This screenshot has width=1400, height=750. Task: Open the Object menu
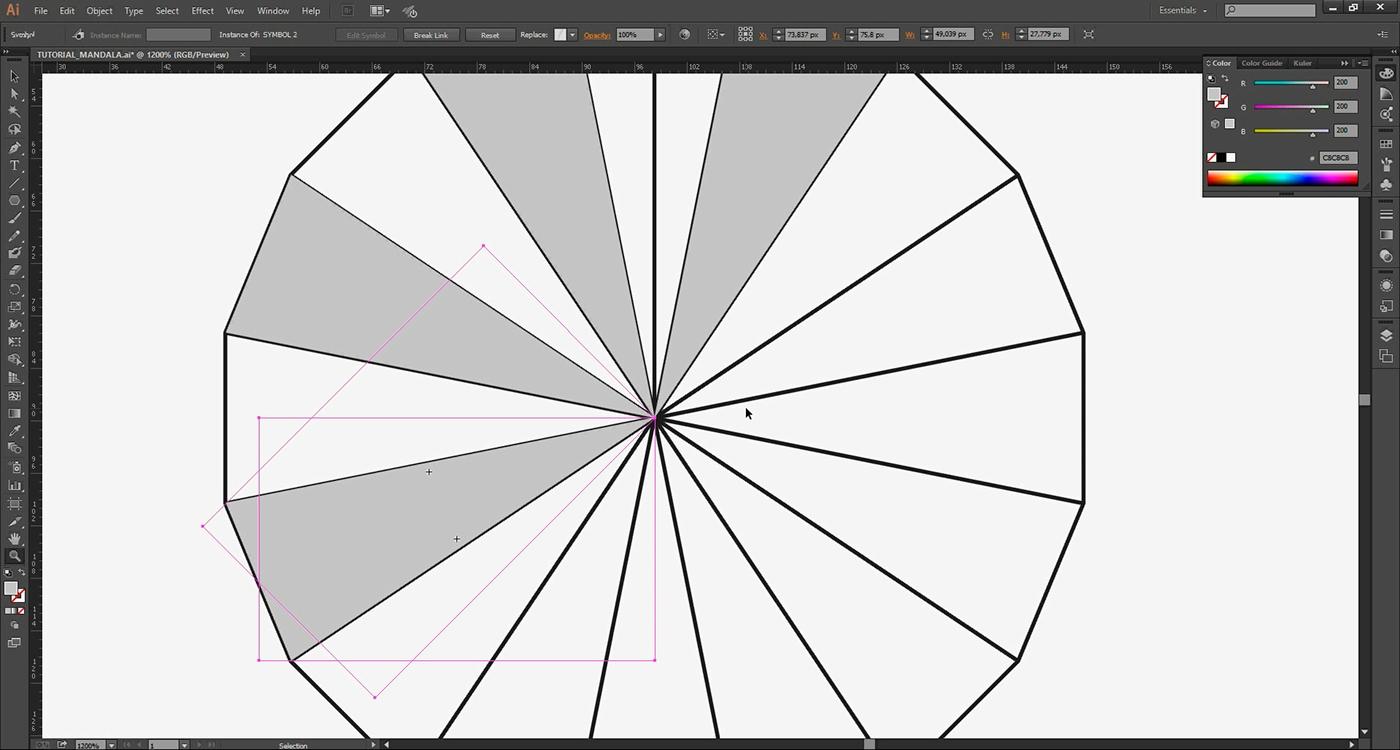point(99,11)
